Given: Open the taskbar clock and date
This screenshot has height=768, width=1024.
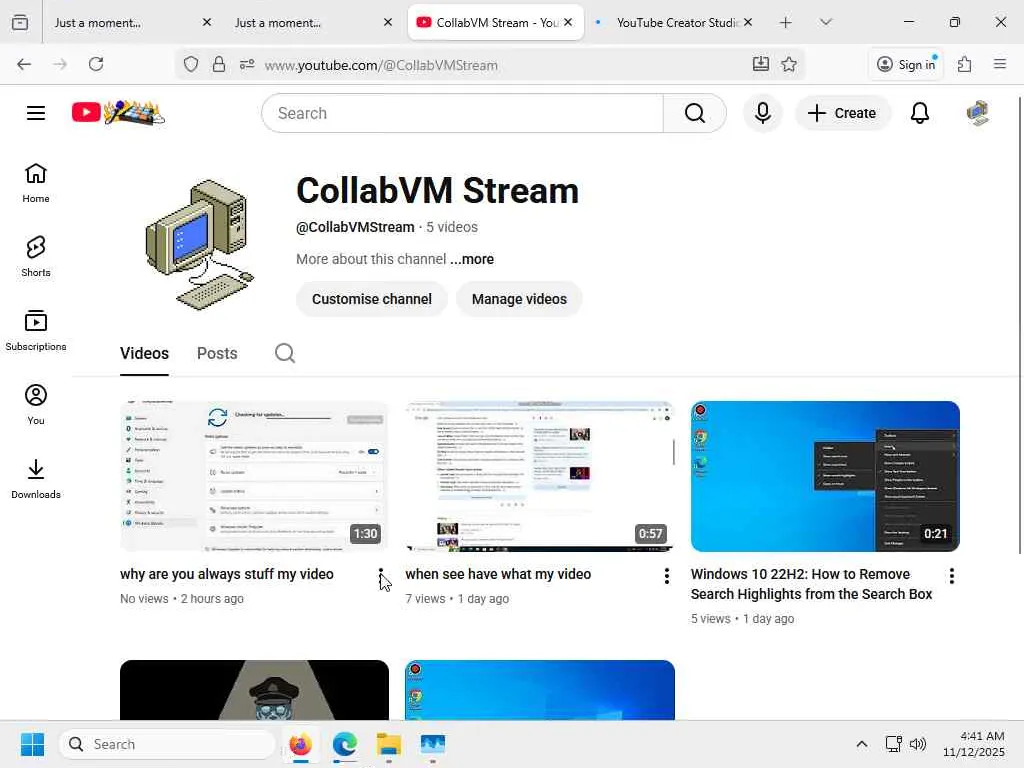Looking at the screenshot, I should pyautogui.click(x=974, y=744).
